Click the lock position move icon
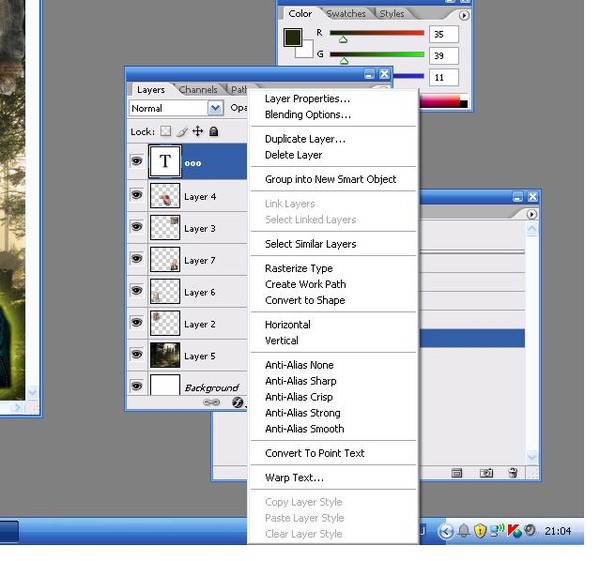The image size is (600, 561). (x=198, y=132)
